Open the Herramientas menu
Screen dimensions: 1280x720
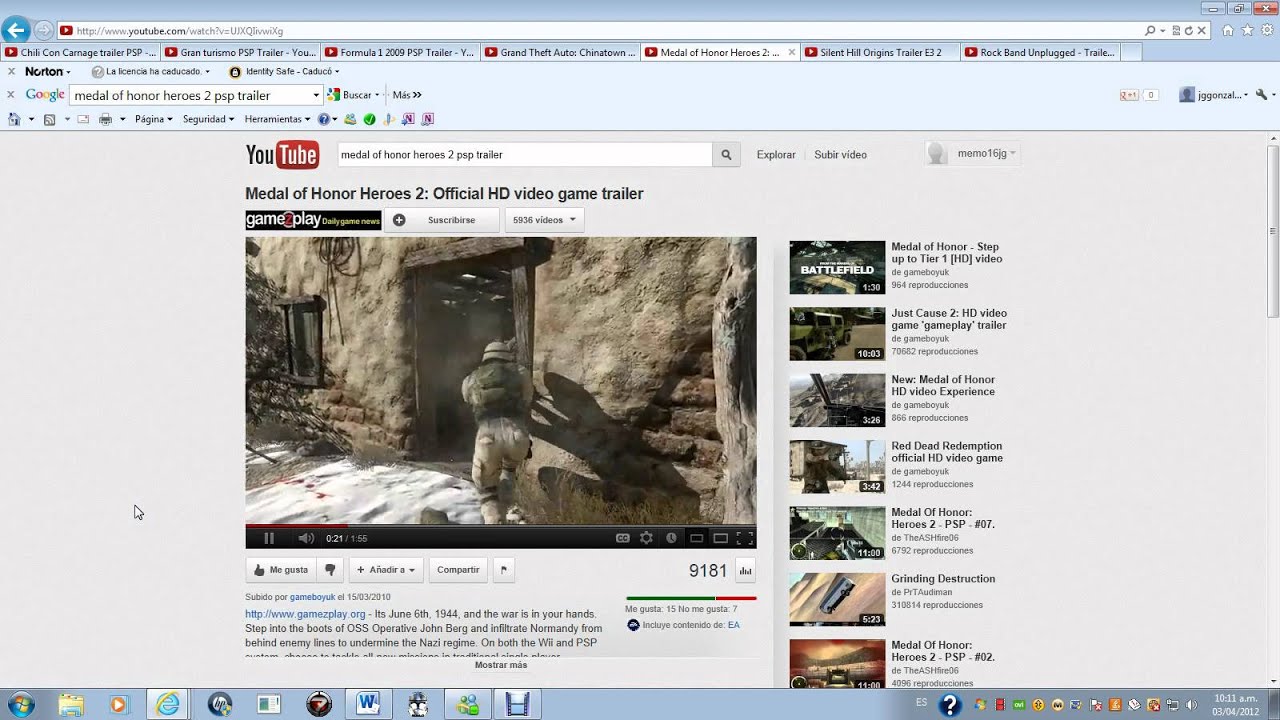tap(277, 119)
